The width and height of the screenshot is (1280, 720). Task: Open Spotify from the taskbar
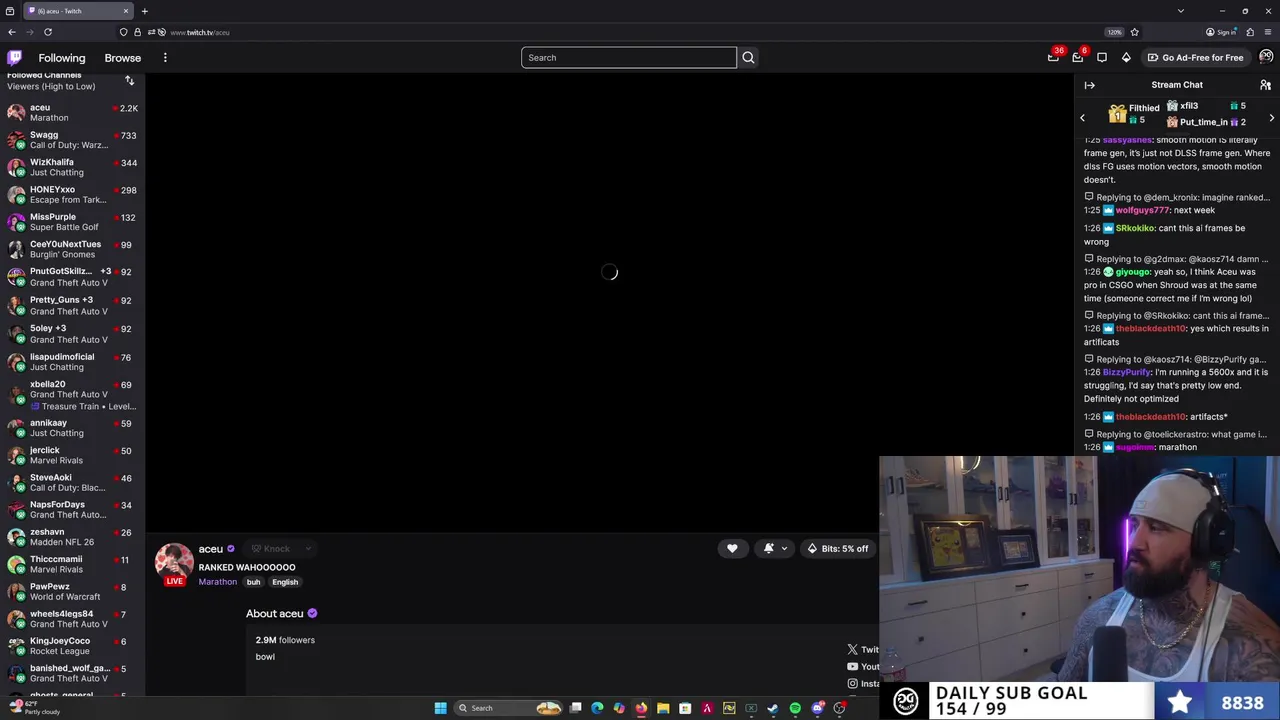(795, 708)
